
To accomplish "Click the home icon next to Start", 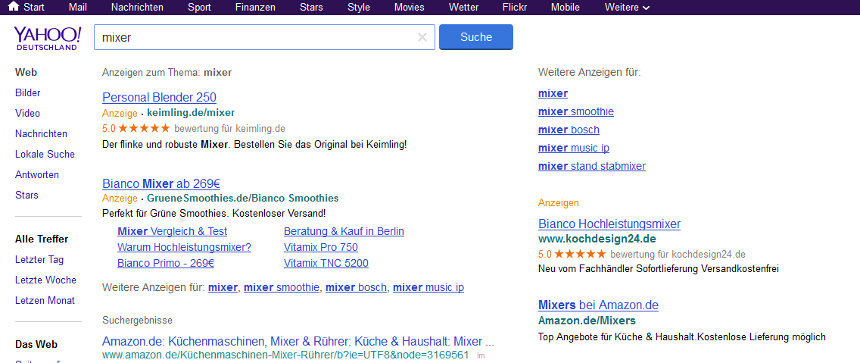I will click(14, 7).
